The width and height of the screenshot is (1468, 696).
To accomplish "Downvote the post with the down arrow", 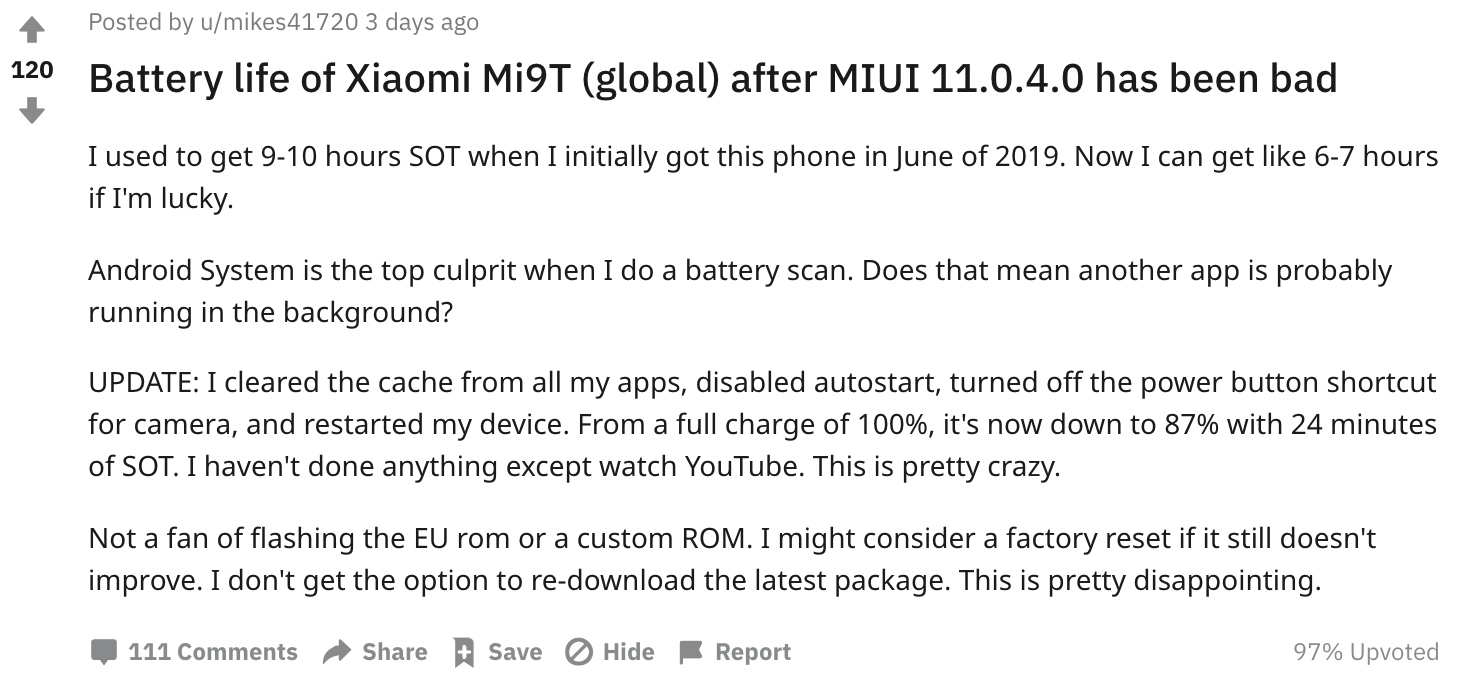I will (x=32, y=110).
